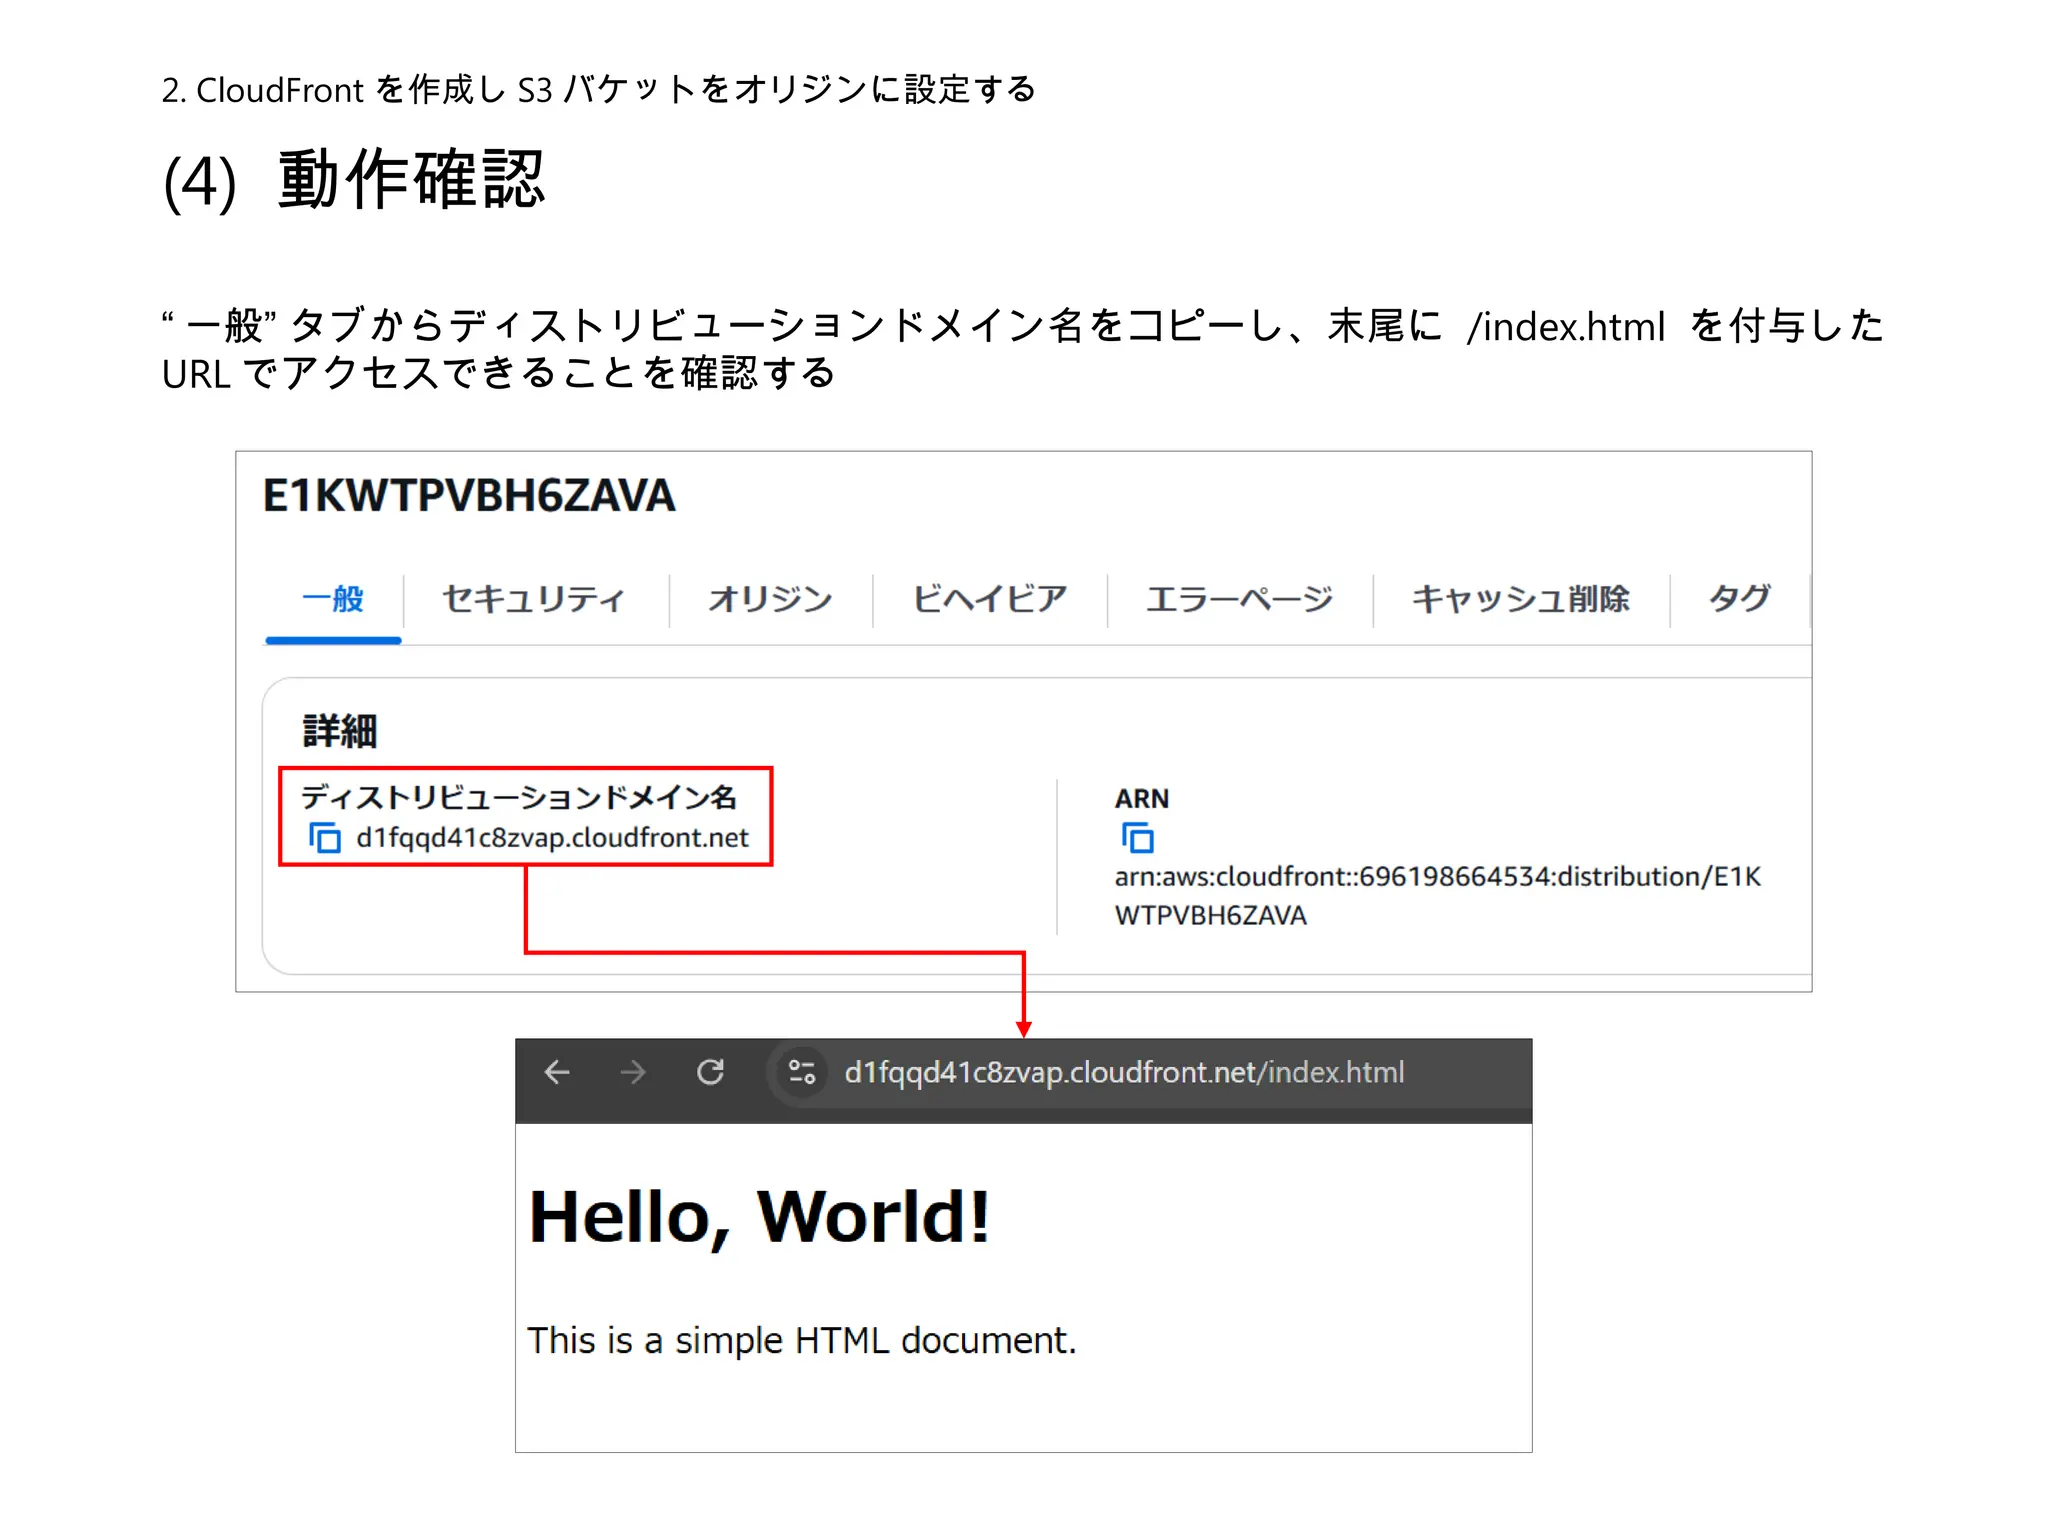The height and width of the screenshot is (1536, 2048).
Task: Click the 'This is a simple HTML document.' text
Action: [802, 1340]
